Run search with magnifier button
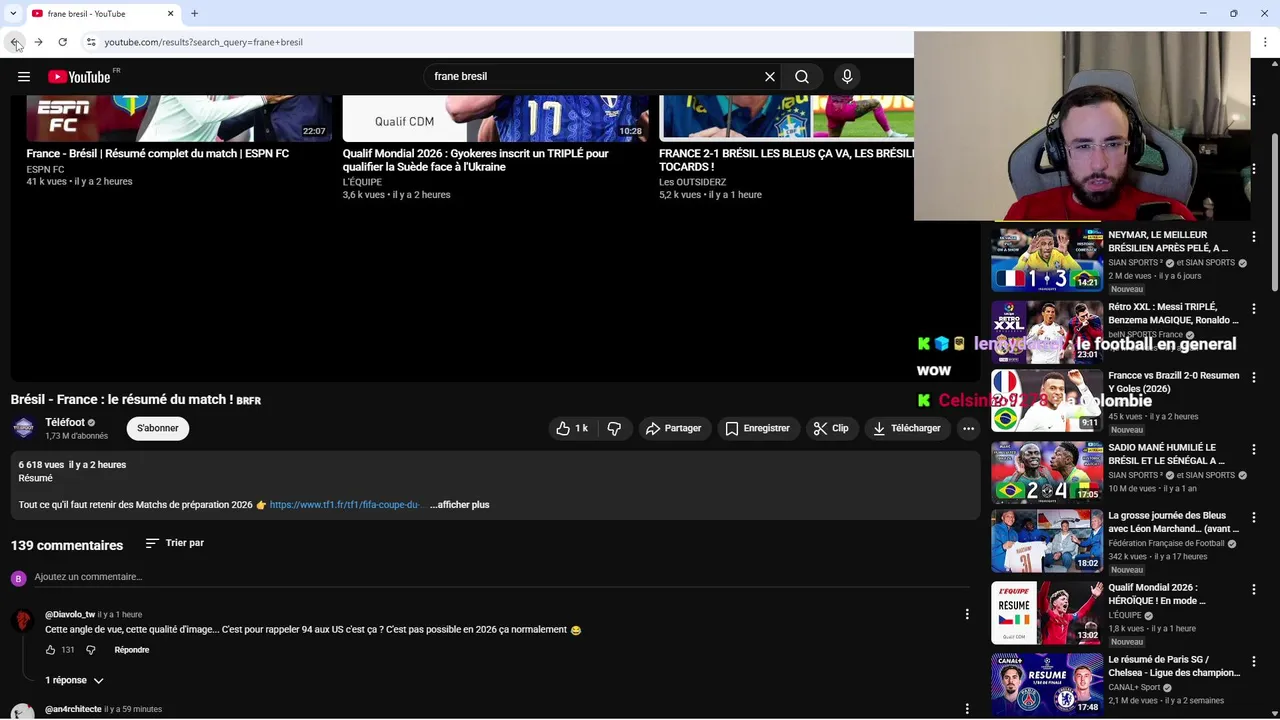Image resolution: width=1280 pixels, height=720 pixels. 802,77
